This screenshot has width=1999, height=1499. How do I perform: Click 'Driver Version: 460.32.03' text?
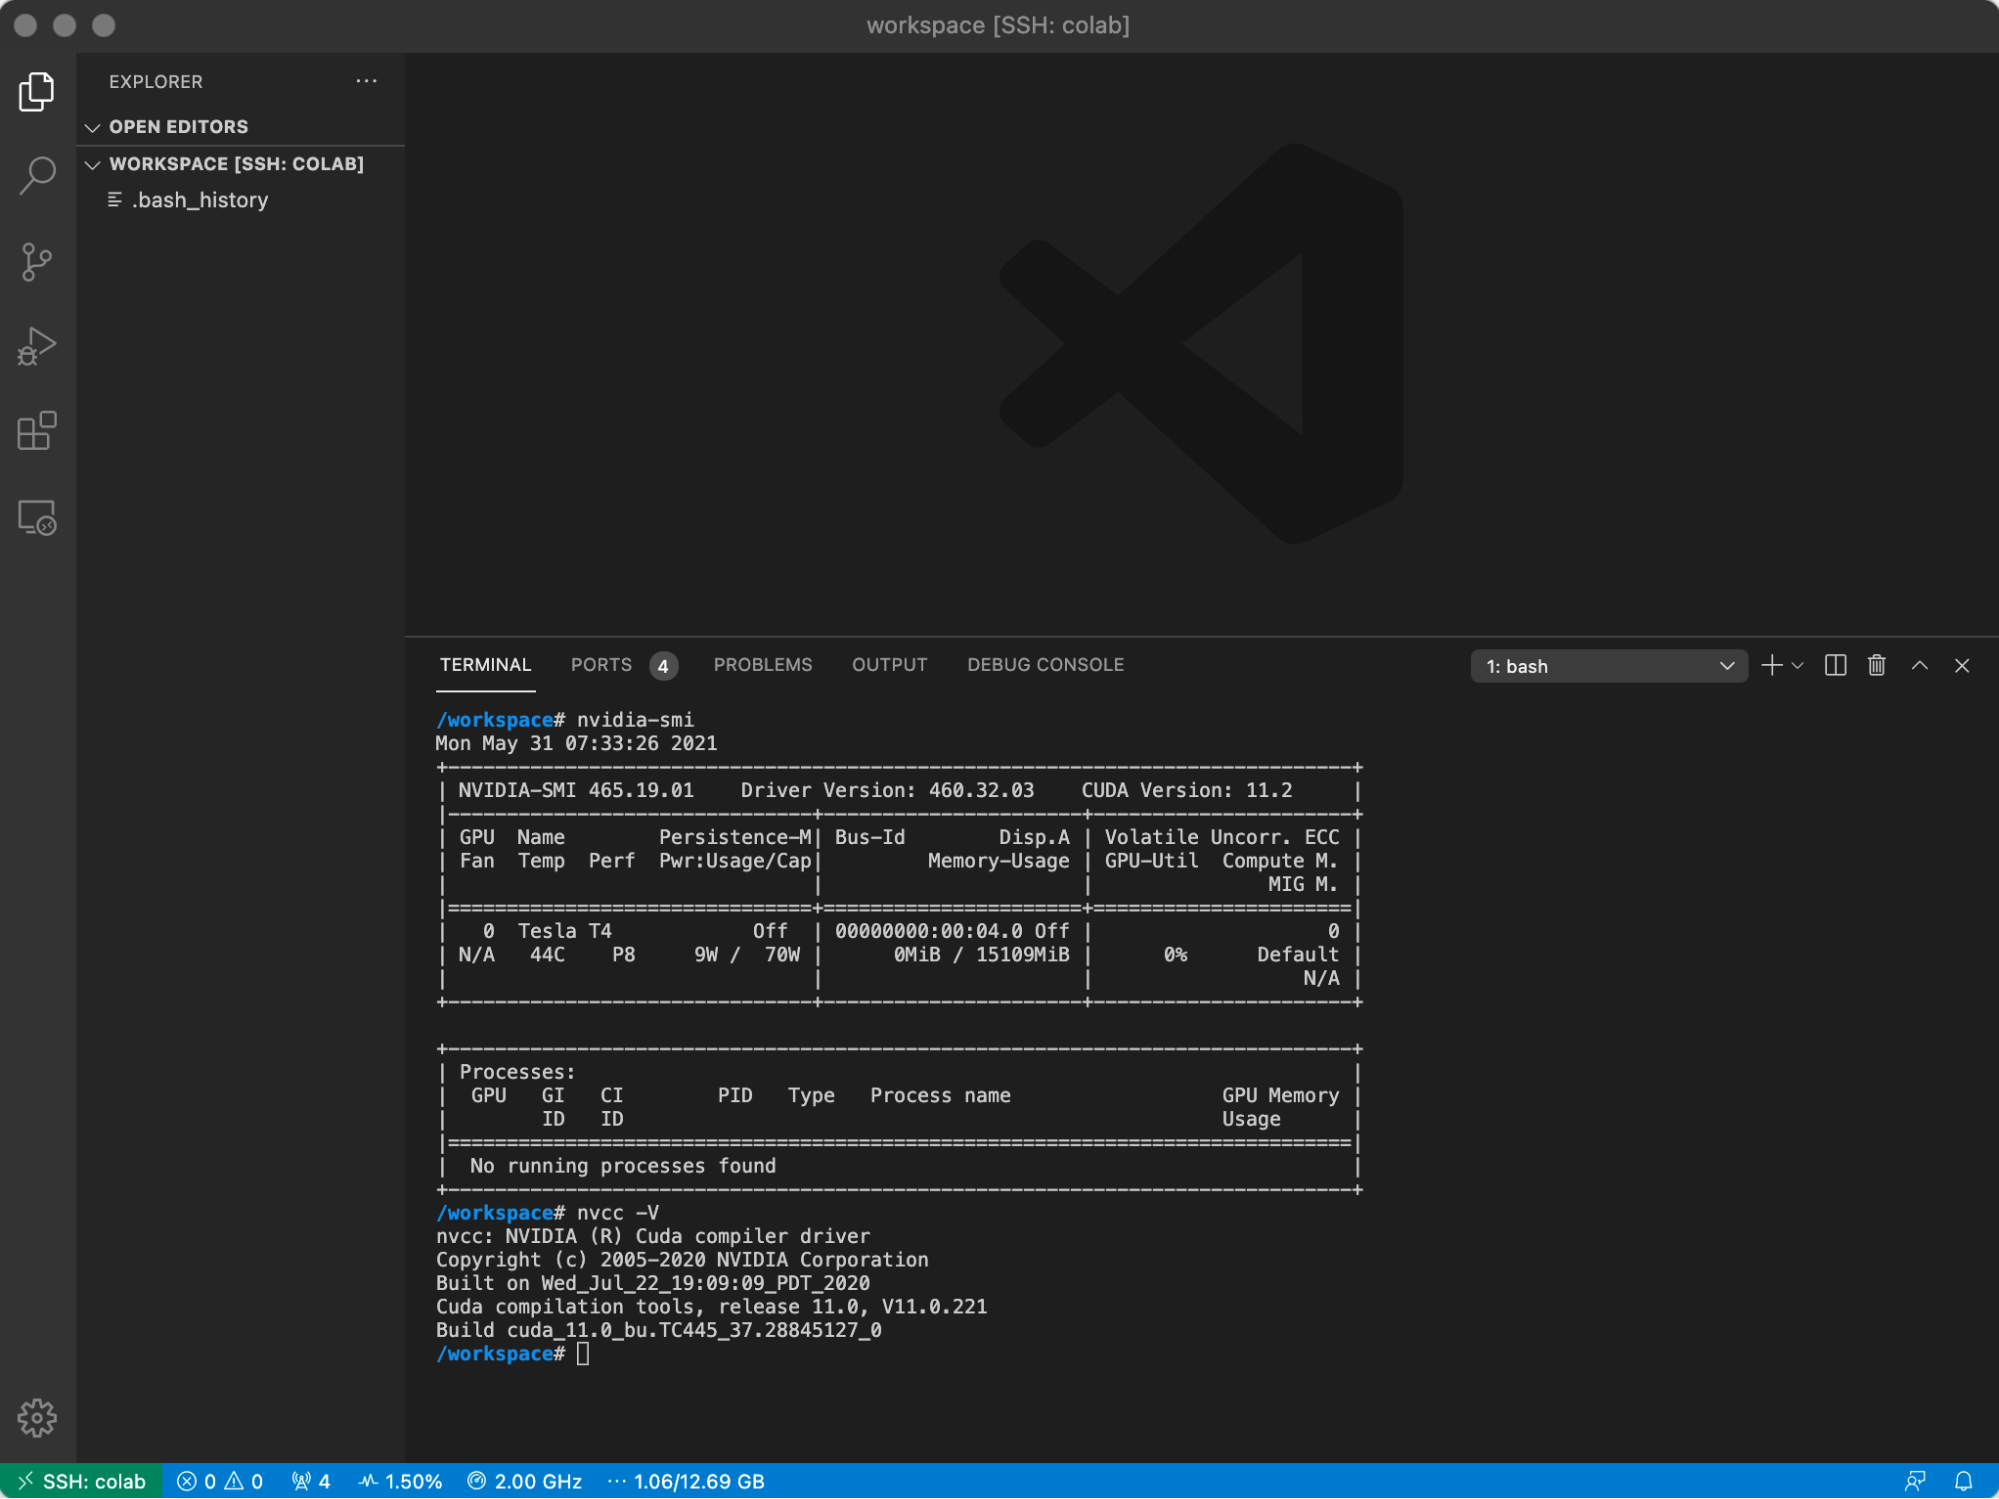click(x=887, y=790)
